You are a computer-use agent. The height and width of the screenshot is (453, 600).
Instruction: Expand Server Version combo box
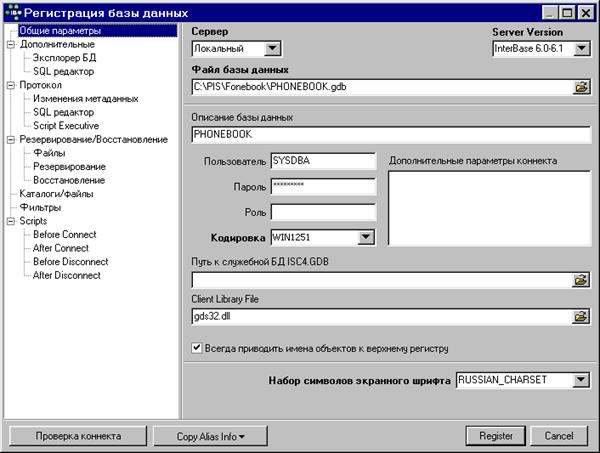point(582,48)
